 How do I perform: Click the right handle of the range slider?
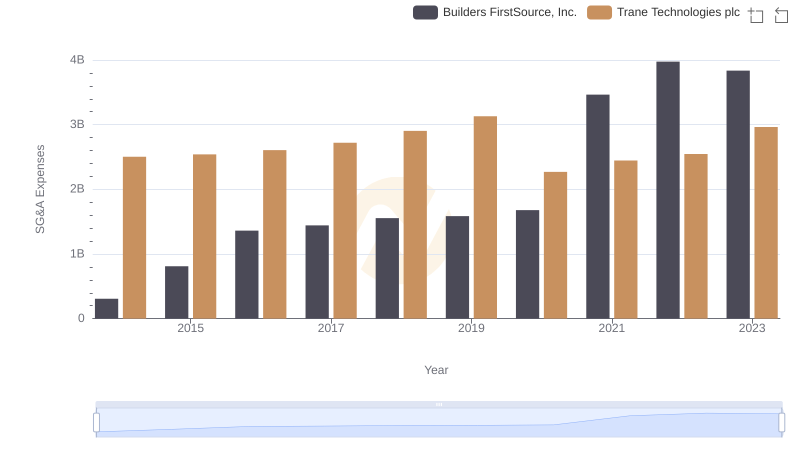coord(781,422)
